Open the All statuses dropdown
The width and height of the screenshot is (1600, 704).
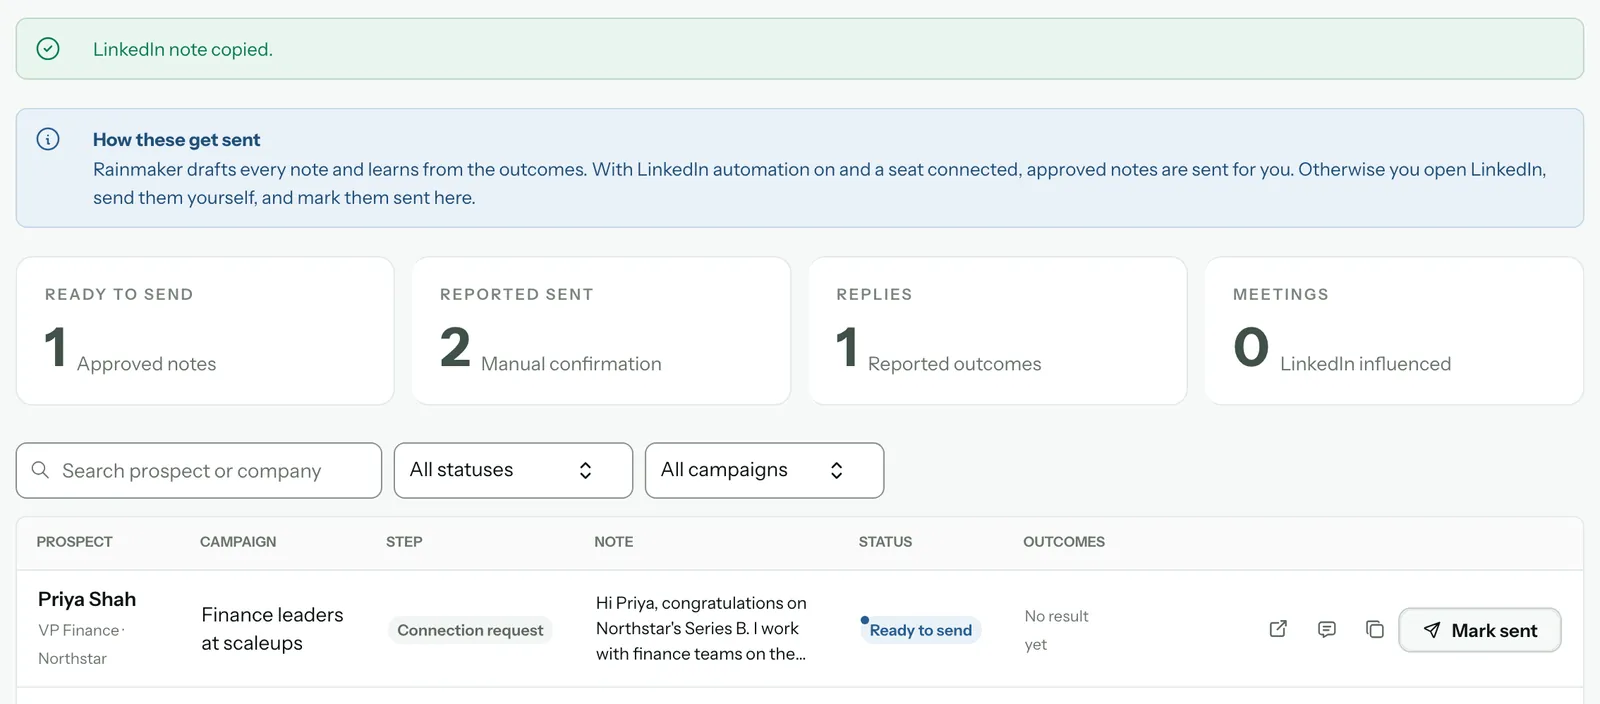[513, 470]
